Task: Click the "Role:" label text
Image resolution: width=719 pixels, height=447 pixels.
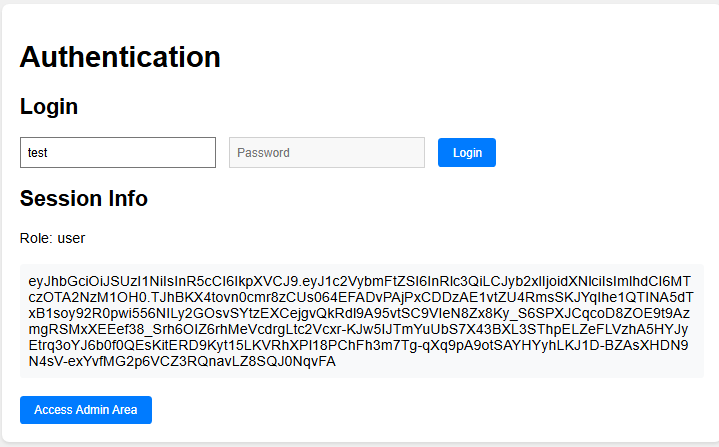Action: point(36,238)
